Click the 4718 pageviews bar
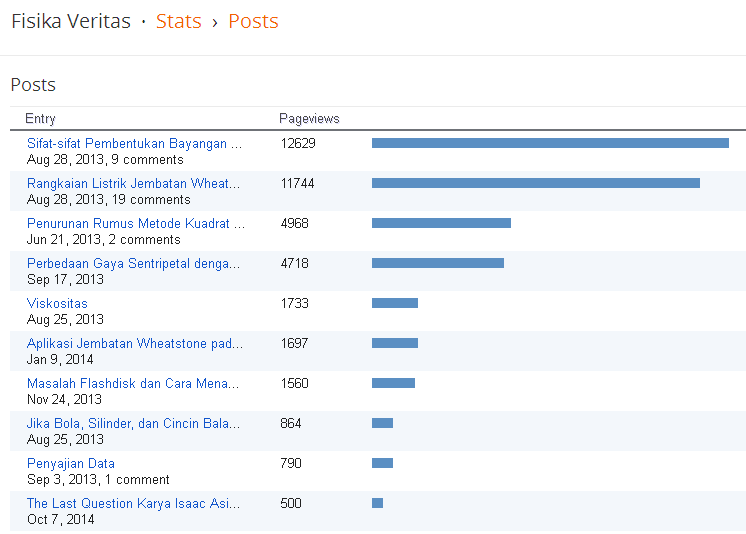 click(x=438, y=263)
